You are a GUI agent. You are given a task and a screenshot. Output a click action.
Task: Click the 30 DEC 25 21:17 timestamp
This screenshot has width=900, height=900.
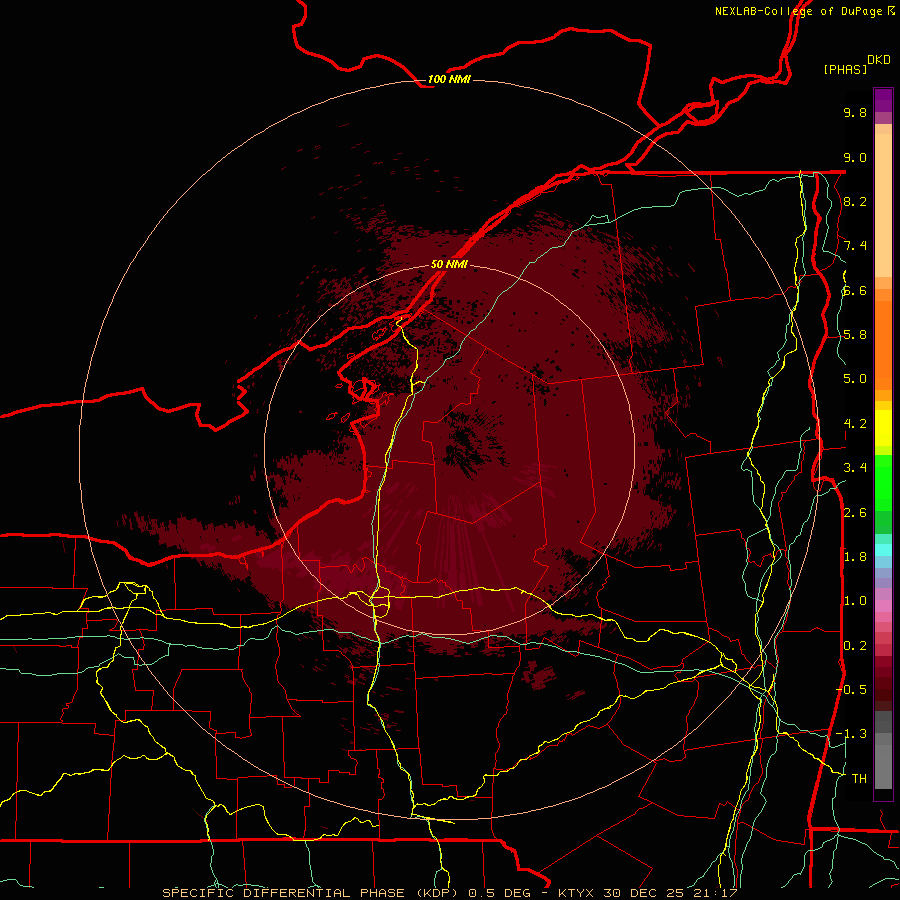pyautogui.click(x=670, y=893)
